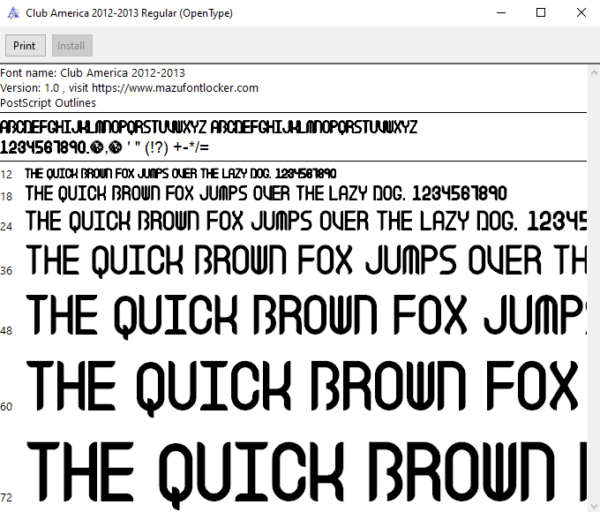Click the size label '18'

click(6, 197)
